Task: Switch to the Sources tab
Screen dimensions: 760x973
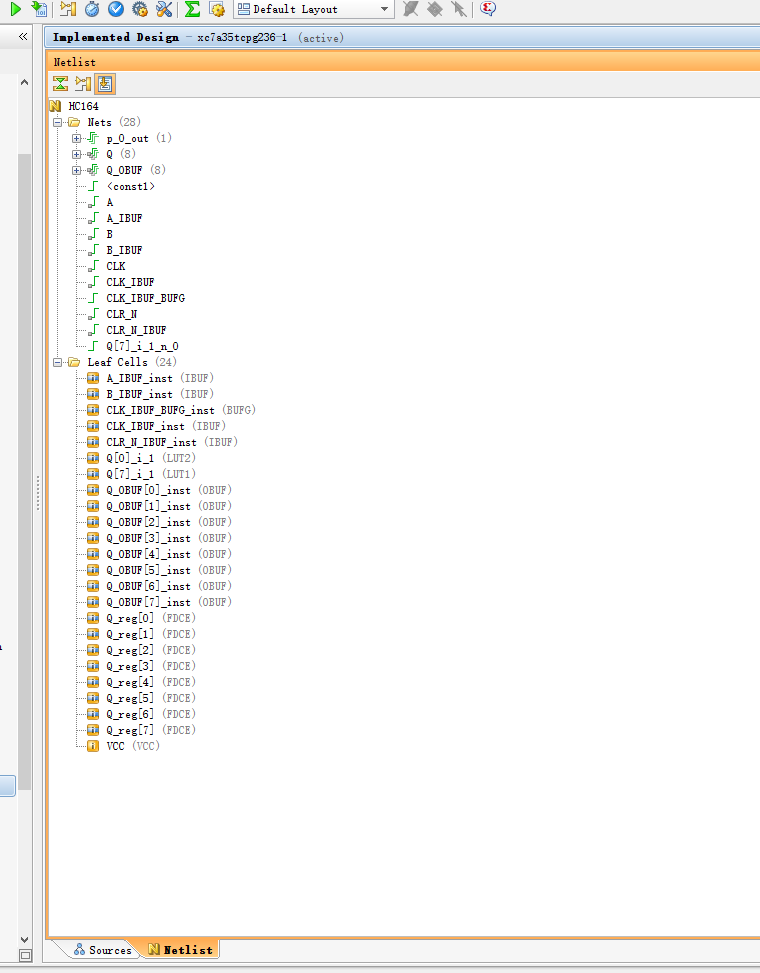Action: pos(103,949)
